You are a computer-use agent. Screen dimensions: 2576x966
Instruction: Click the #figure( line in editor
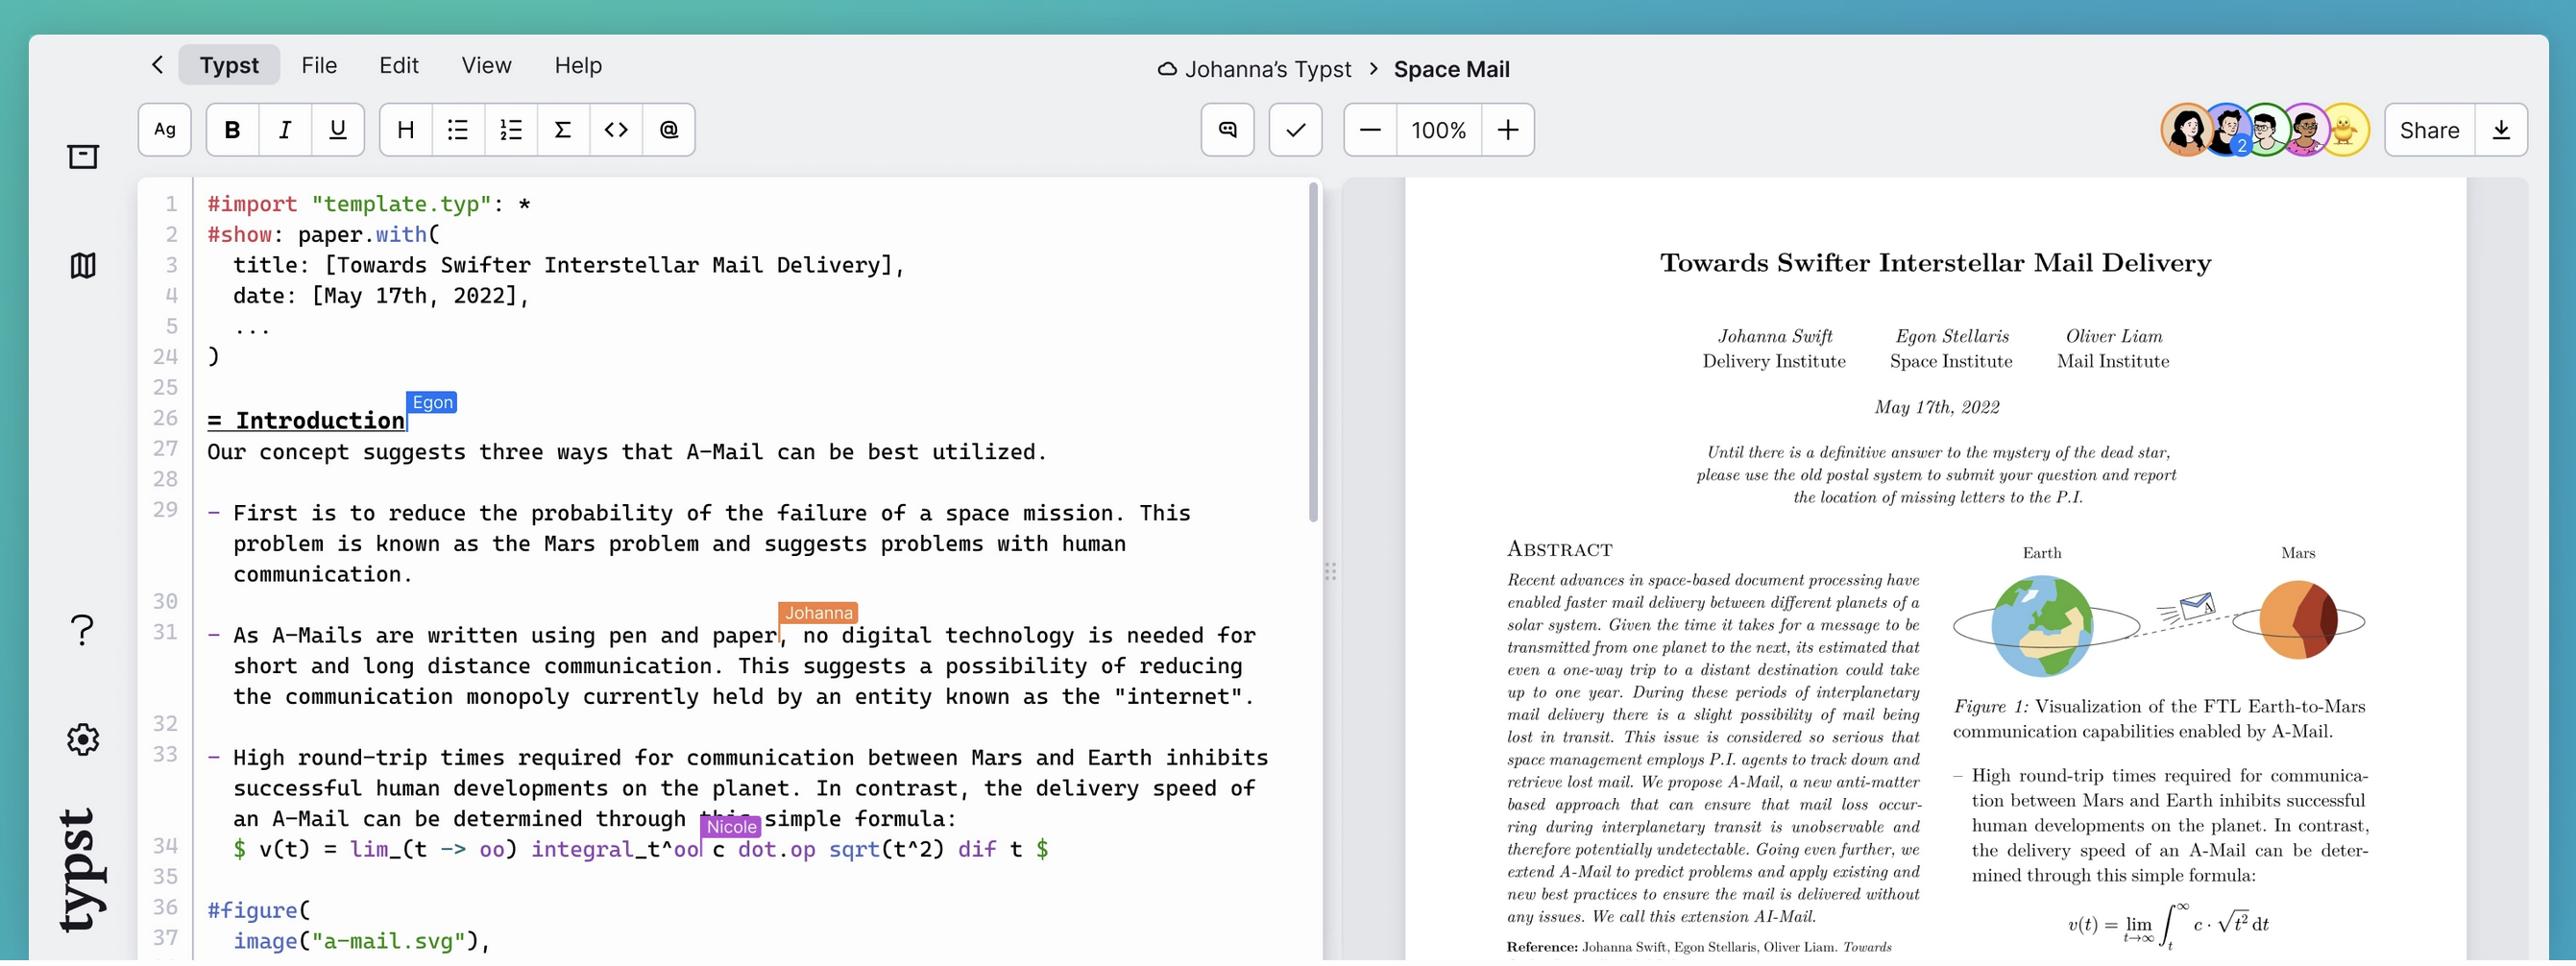click(259, 911)
